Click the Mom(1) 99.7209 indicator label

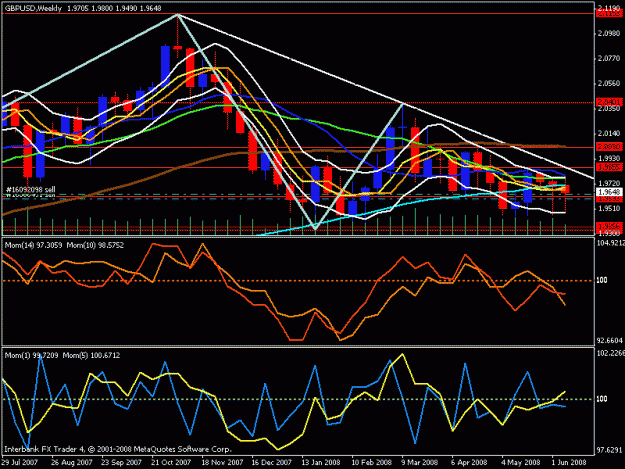[31, 355]
